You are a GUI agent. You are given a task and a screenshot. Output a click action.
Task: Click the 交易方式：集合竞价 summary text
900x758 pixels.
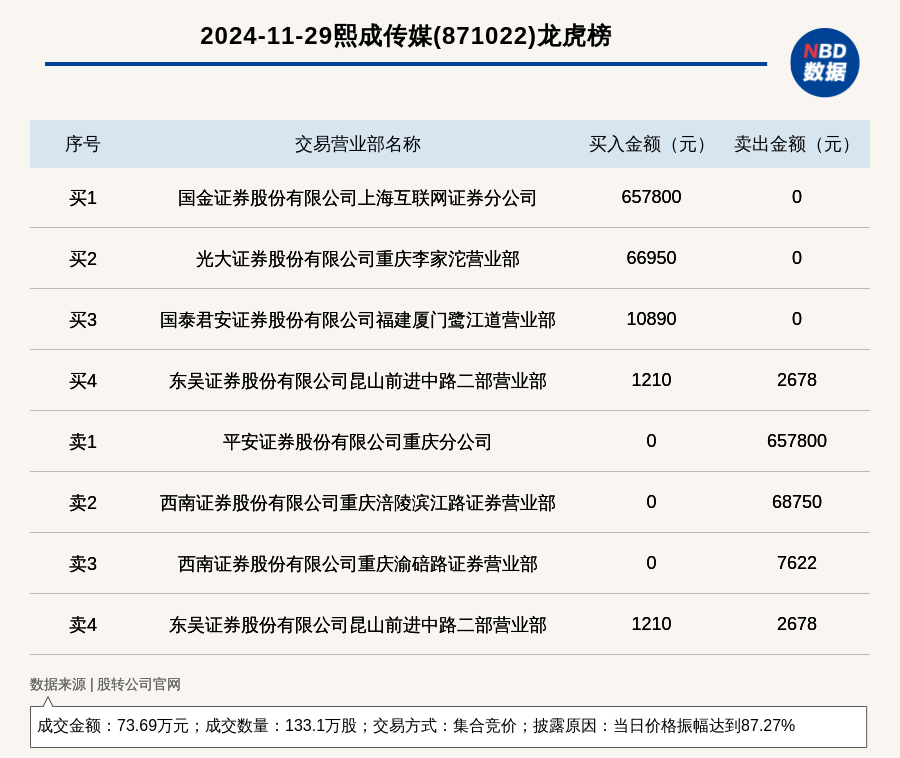[x=445, y=726]
